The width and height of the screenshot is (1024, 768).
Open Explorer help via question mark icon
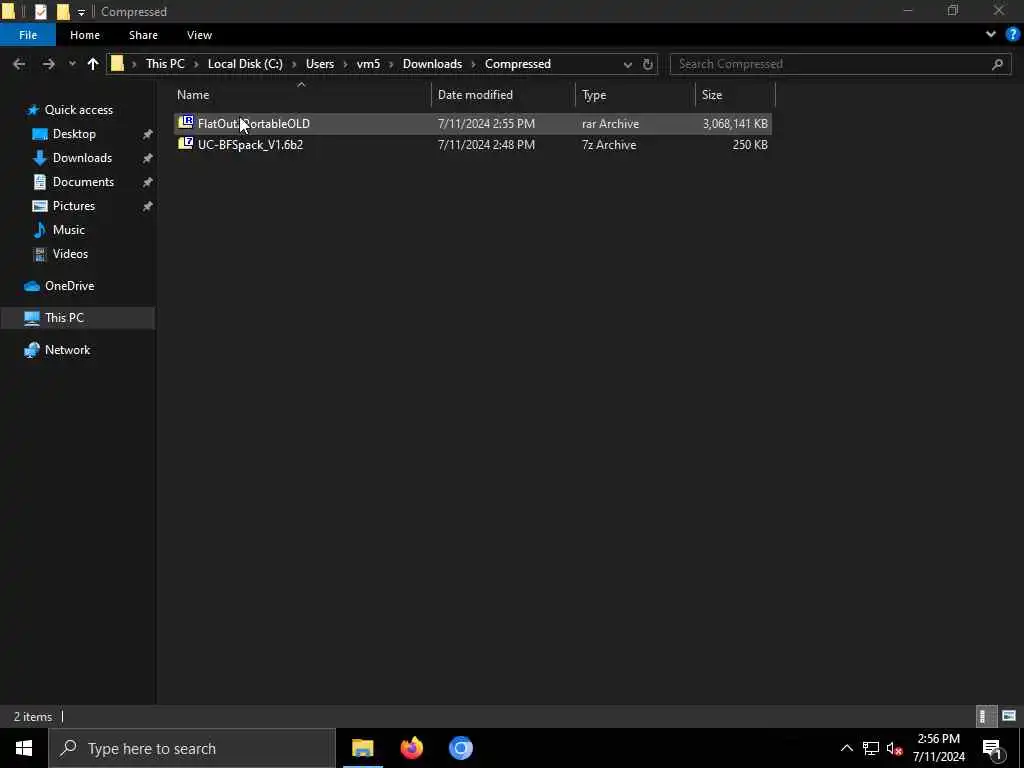click(1012, 35)
